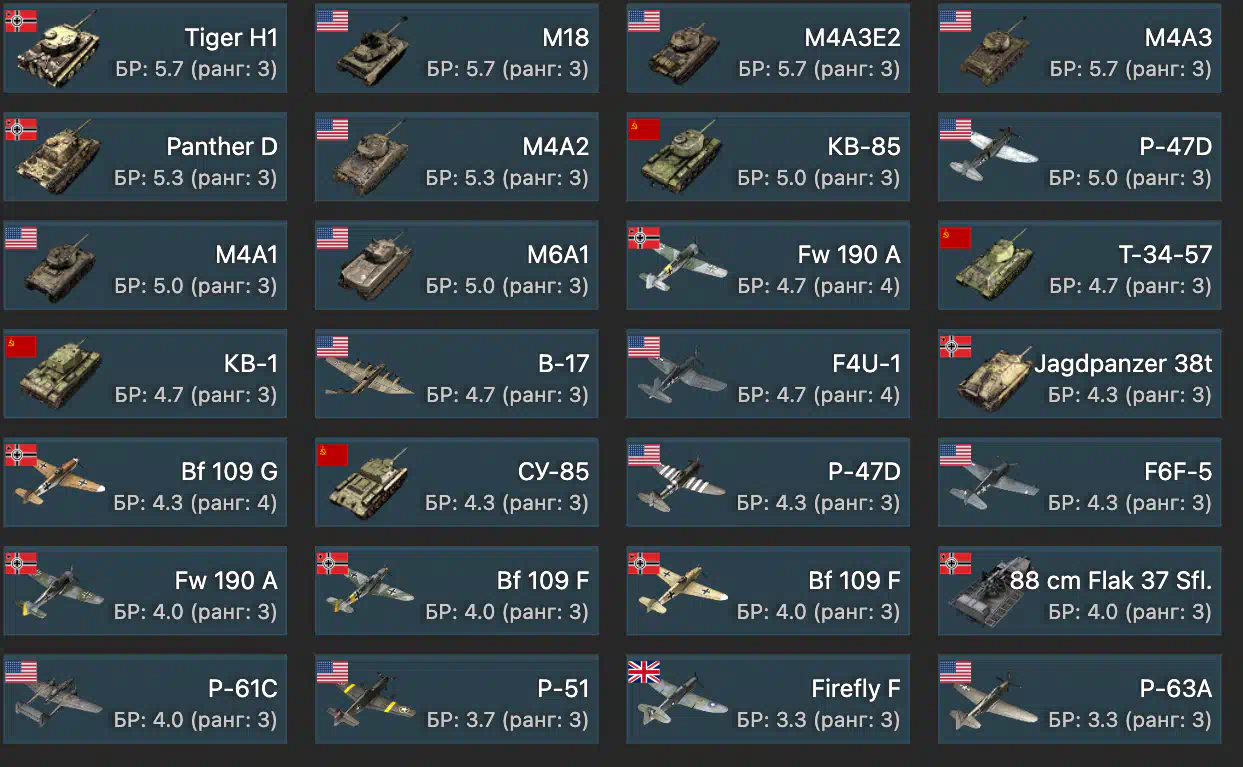Open the 88 cm Flak 37 Sfl. card

pyautogui.click(x=1079, y=591)
